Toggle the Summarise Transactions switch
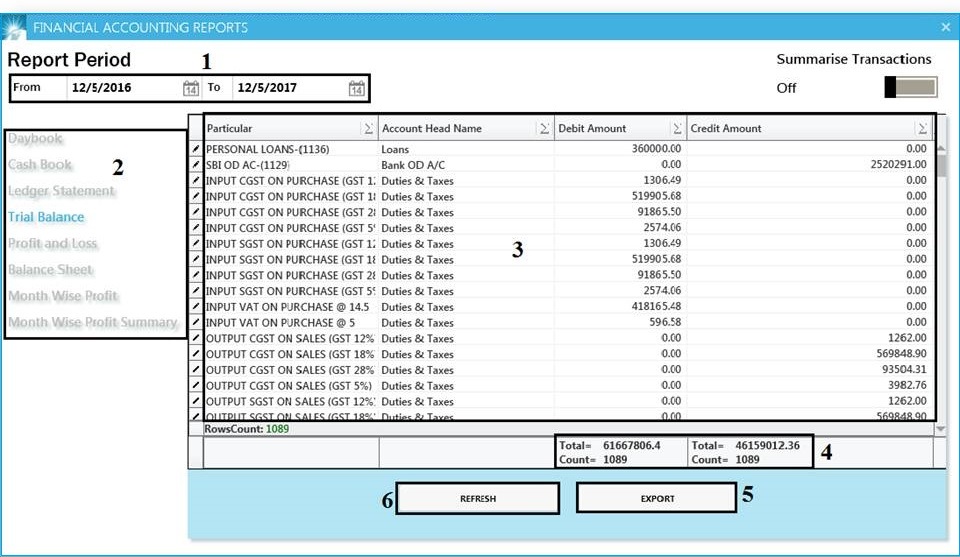The image size is (960, 557). tap(910, 87)
